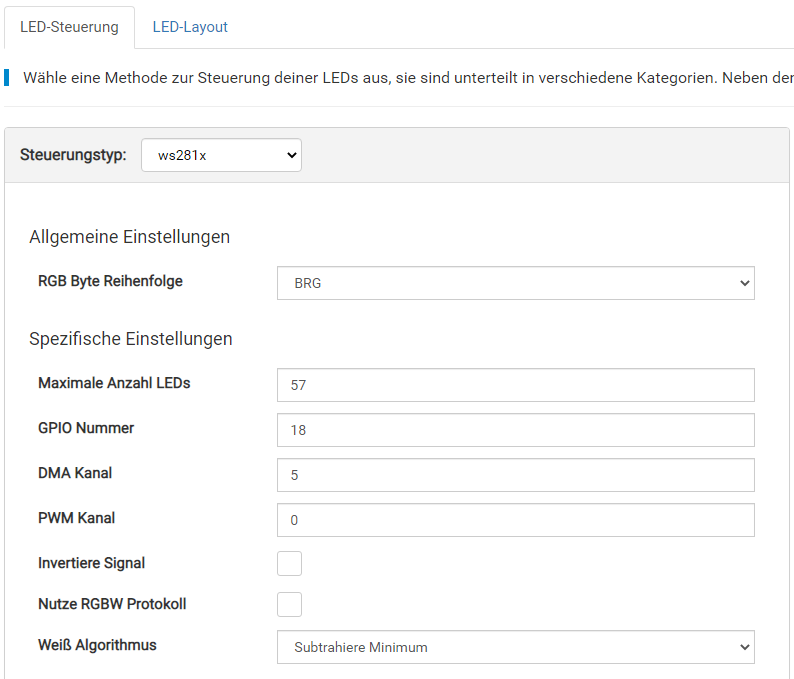Click into the DMA Kanal input field

[515, 475]
